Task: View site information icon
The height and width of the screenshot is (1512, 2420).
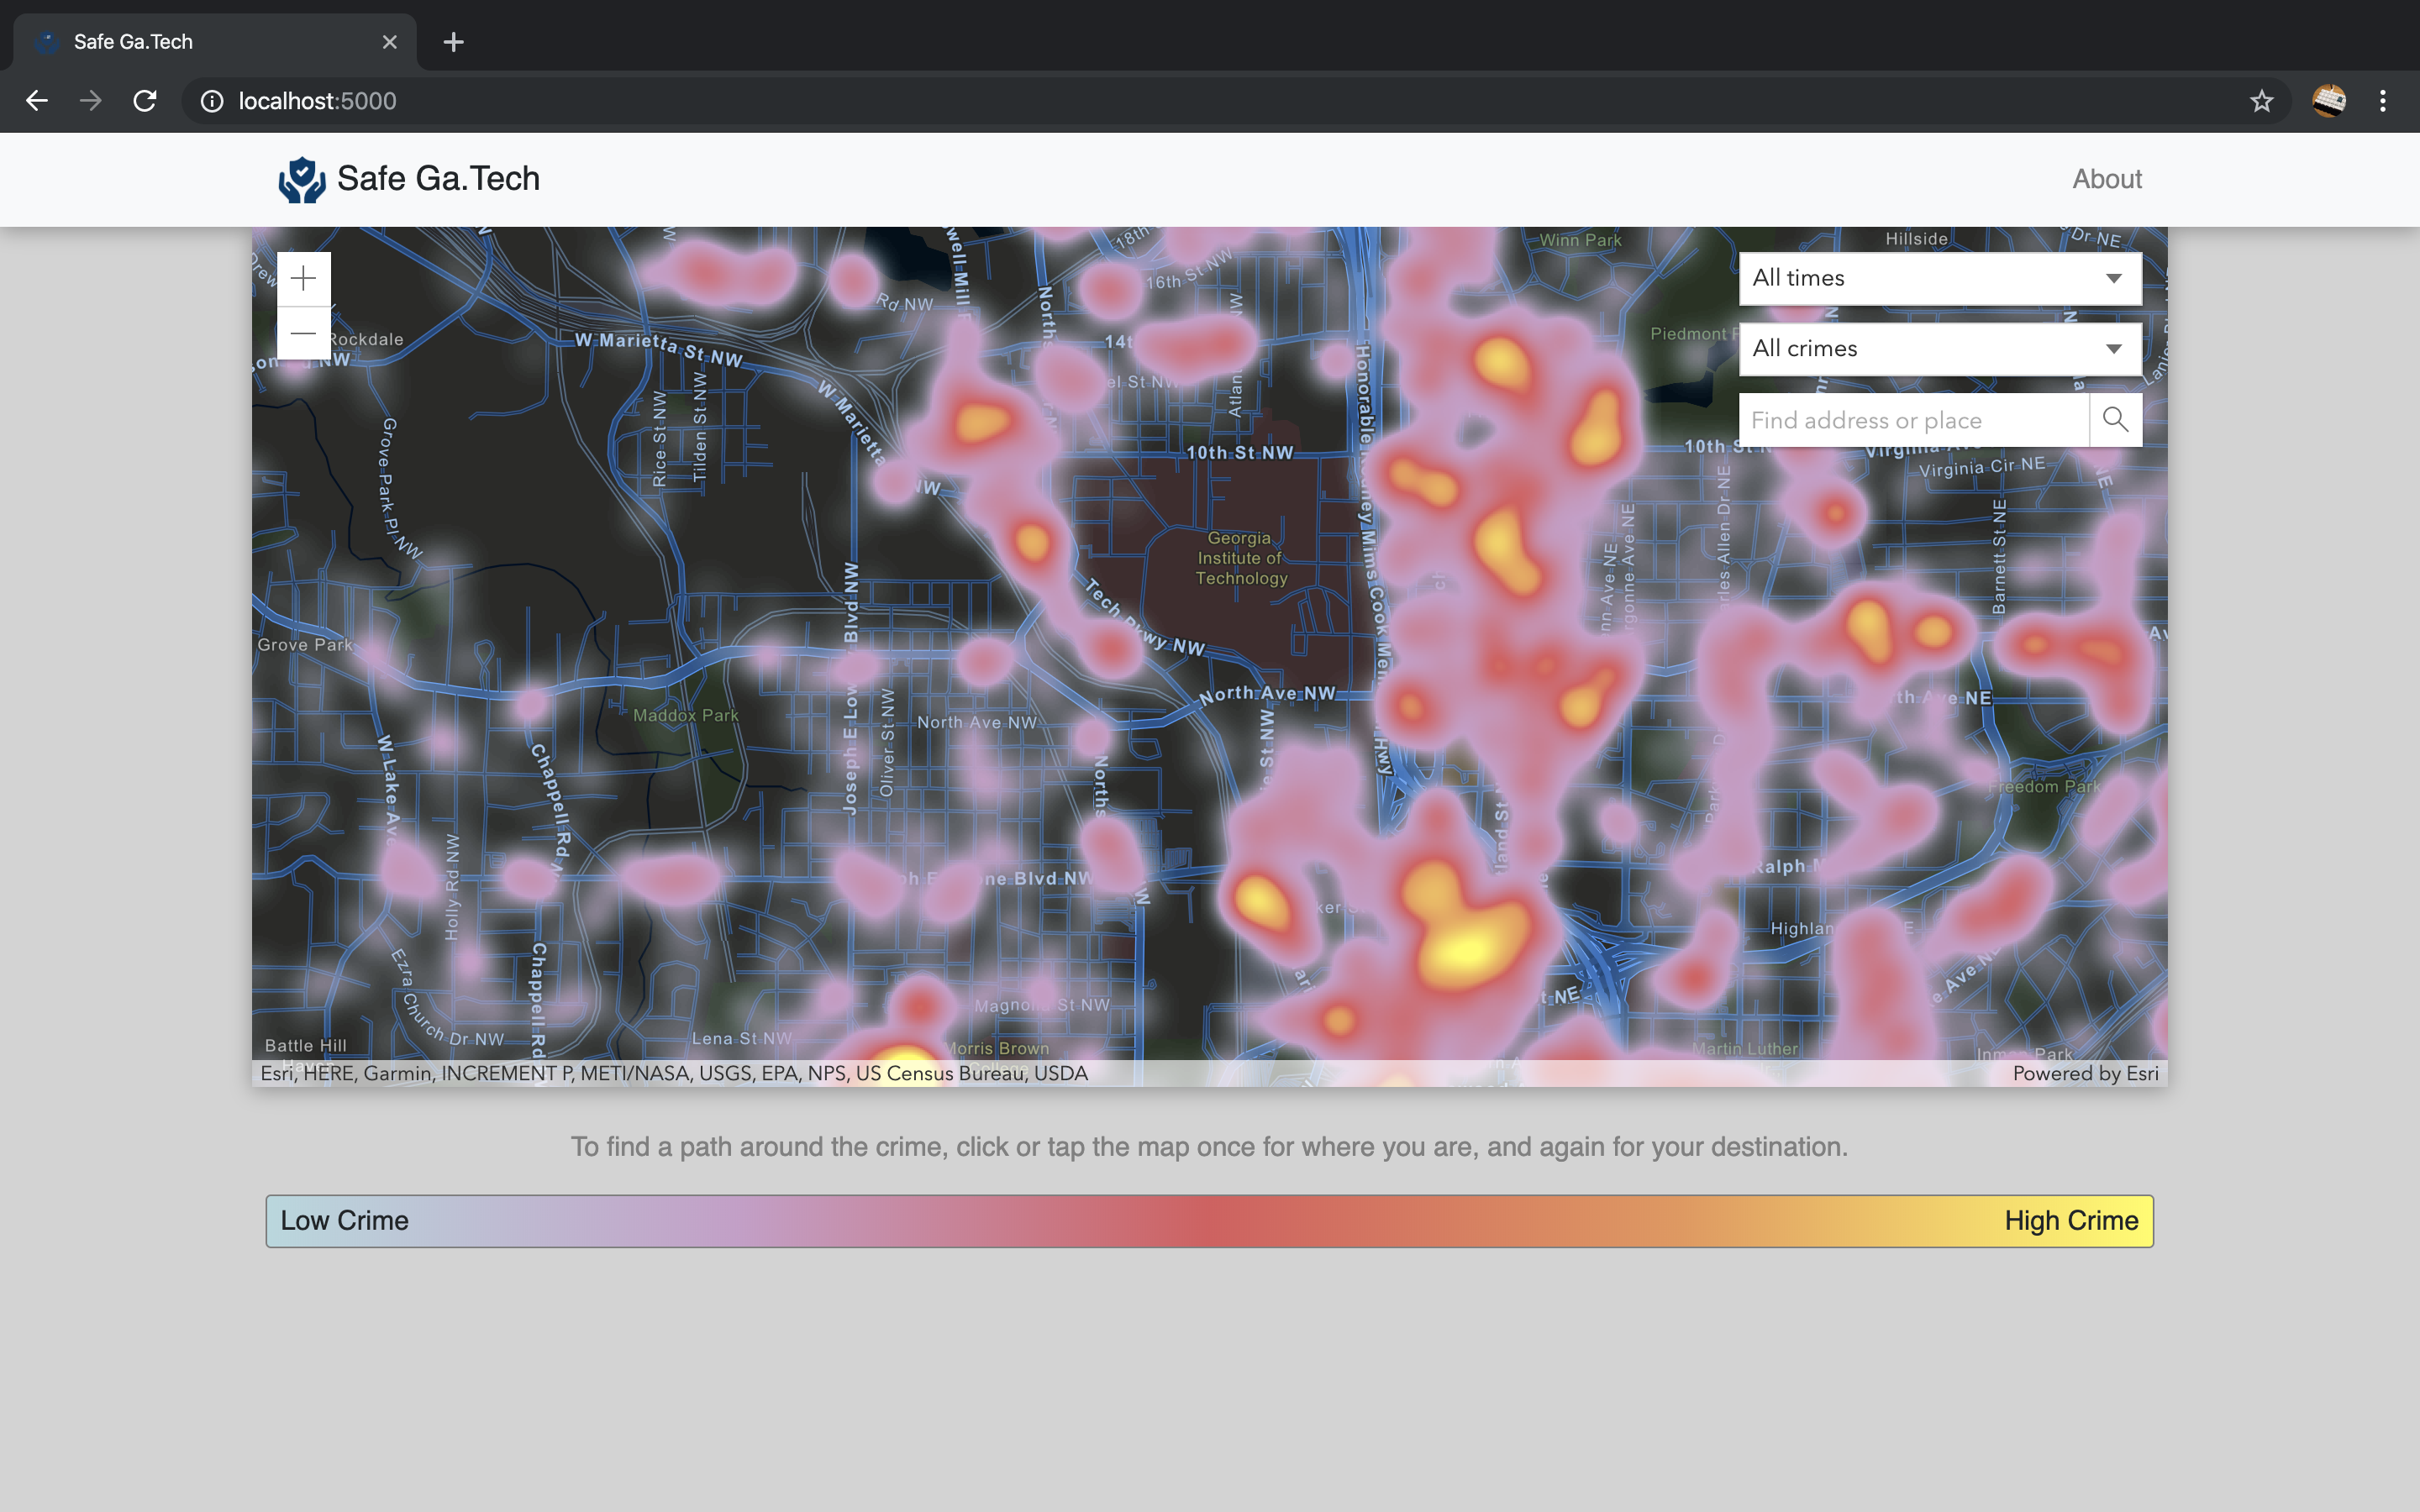Action: 212,101
